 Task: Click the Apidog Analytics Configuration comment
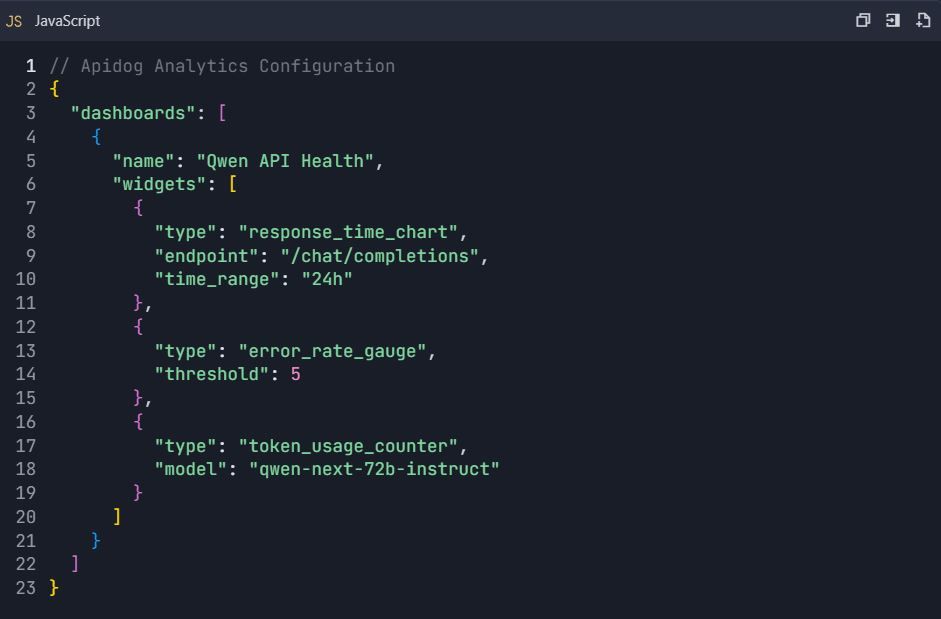click(222, 66)
